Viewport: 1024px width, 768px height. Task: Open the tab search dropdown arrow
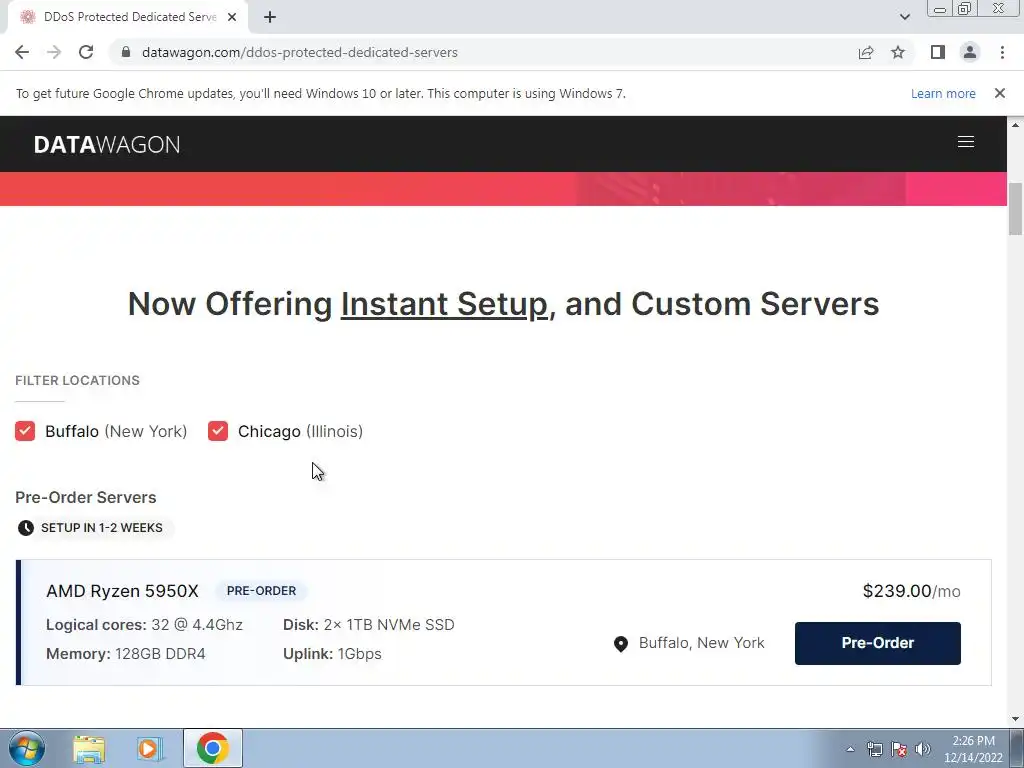pyautogui.click(x=904, y=17)
